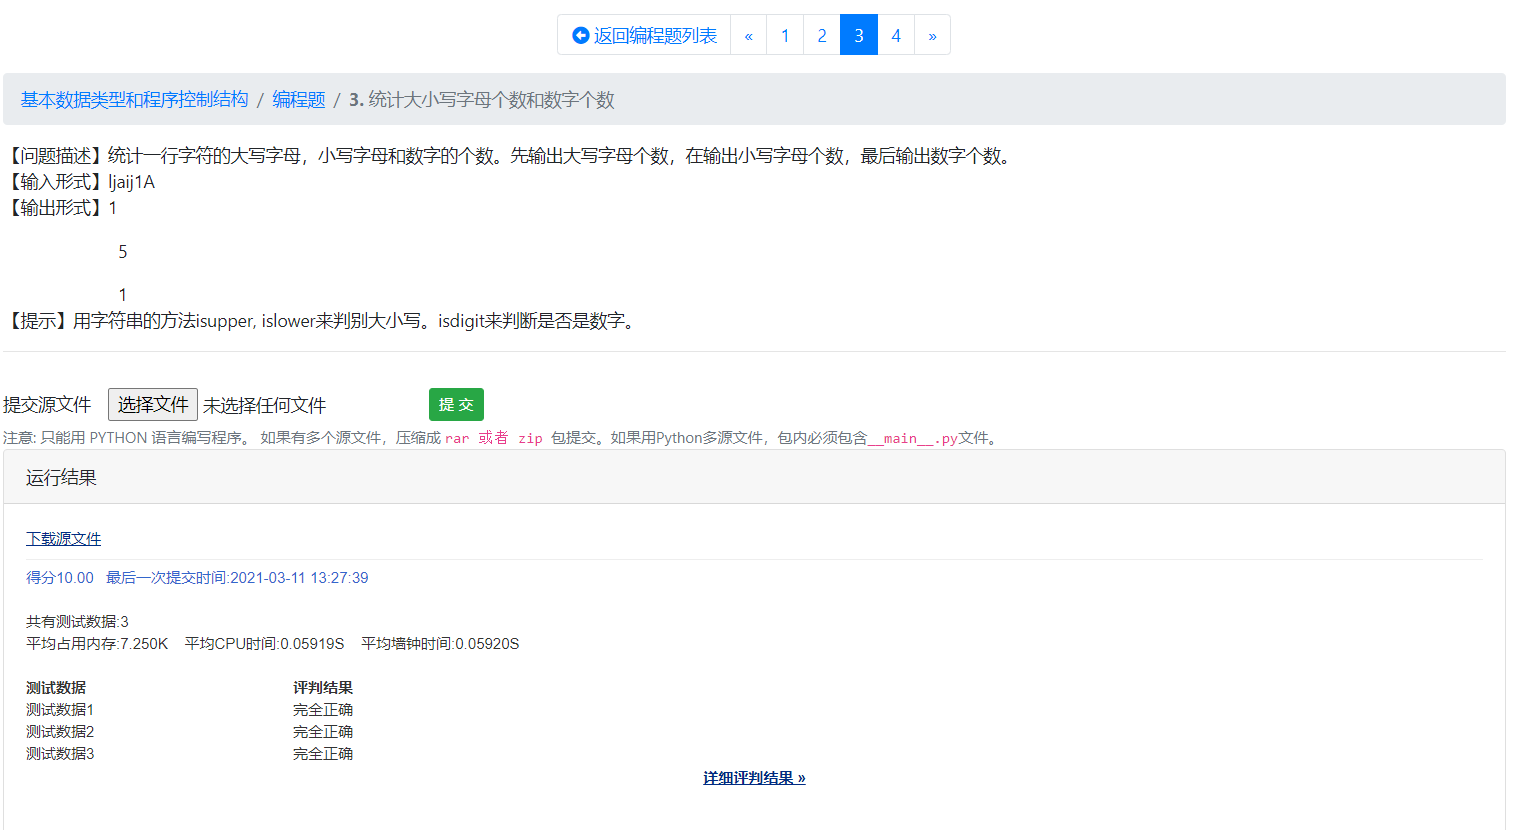Image resolution: width=1531 pixels, height=830 pixels.
Task: Switch to page 1
Action: coord(785,34)
